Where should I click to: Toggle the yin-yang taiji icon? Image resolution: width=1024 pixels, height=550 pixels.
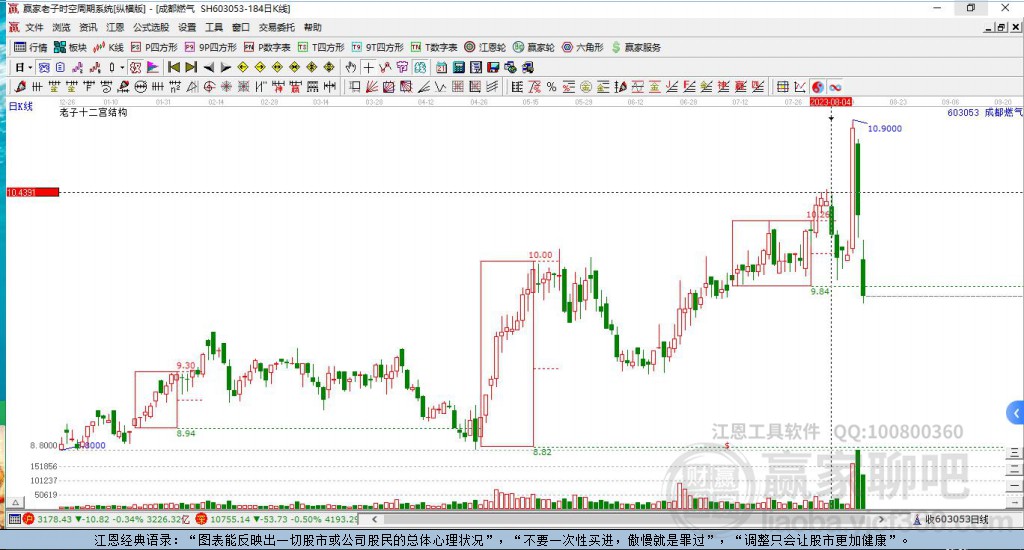click(x=818, y=87)
